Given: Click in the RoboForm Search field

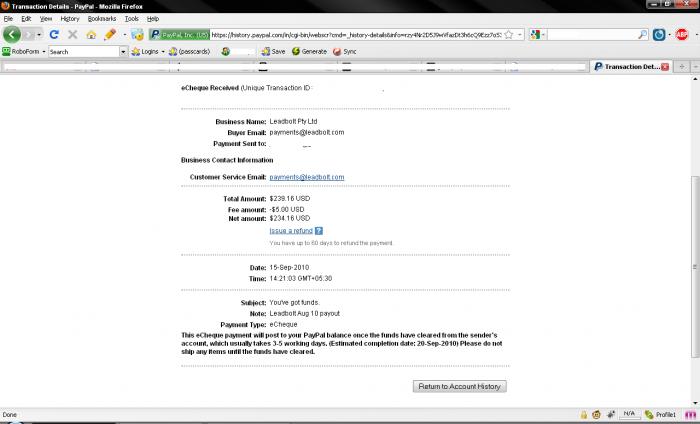Looking at the screenshot, I should click(x=83, y=52).
